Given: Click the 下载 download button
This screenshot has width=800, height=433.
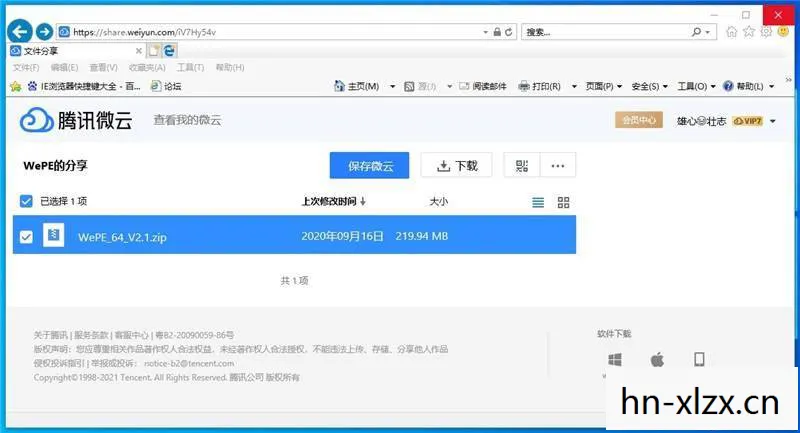Looking at the screenshot, I should point(457,165).
